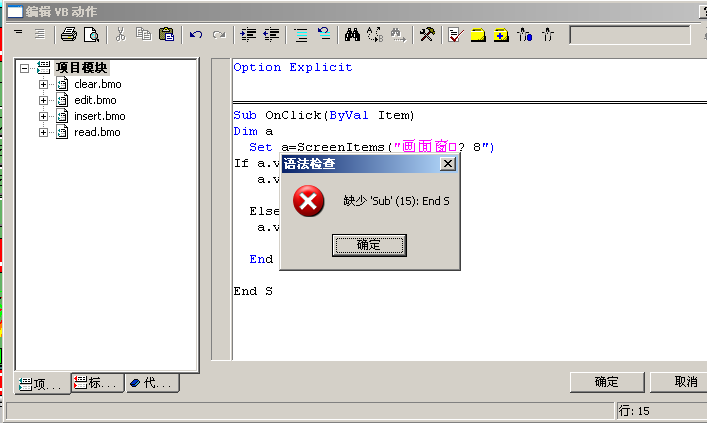Click the uncomment lines icon

(324, 34)
